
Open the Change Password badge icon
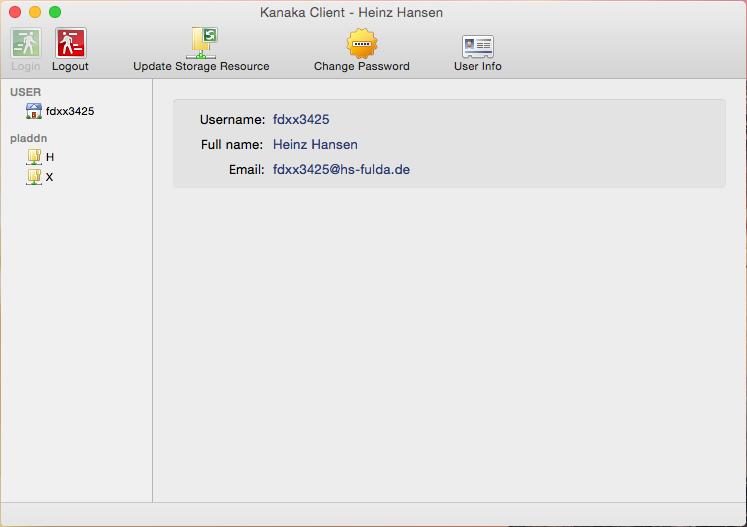361,44
